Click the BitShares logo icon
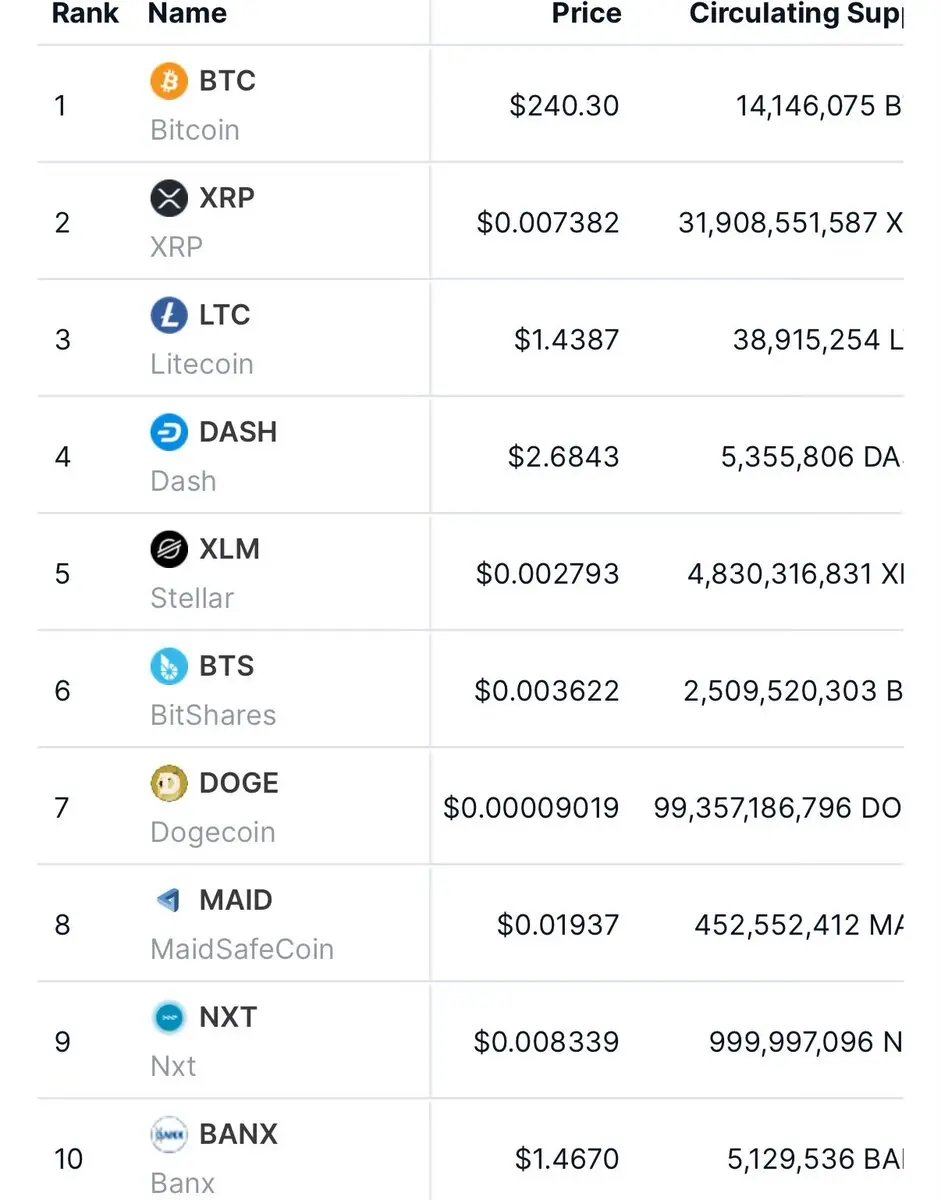 [x=169, y=666]
